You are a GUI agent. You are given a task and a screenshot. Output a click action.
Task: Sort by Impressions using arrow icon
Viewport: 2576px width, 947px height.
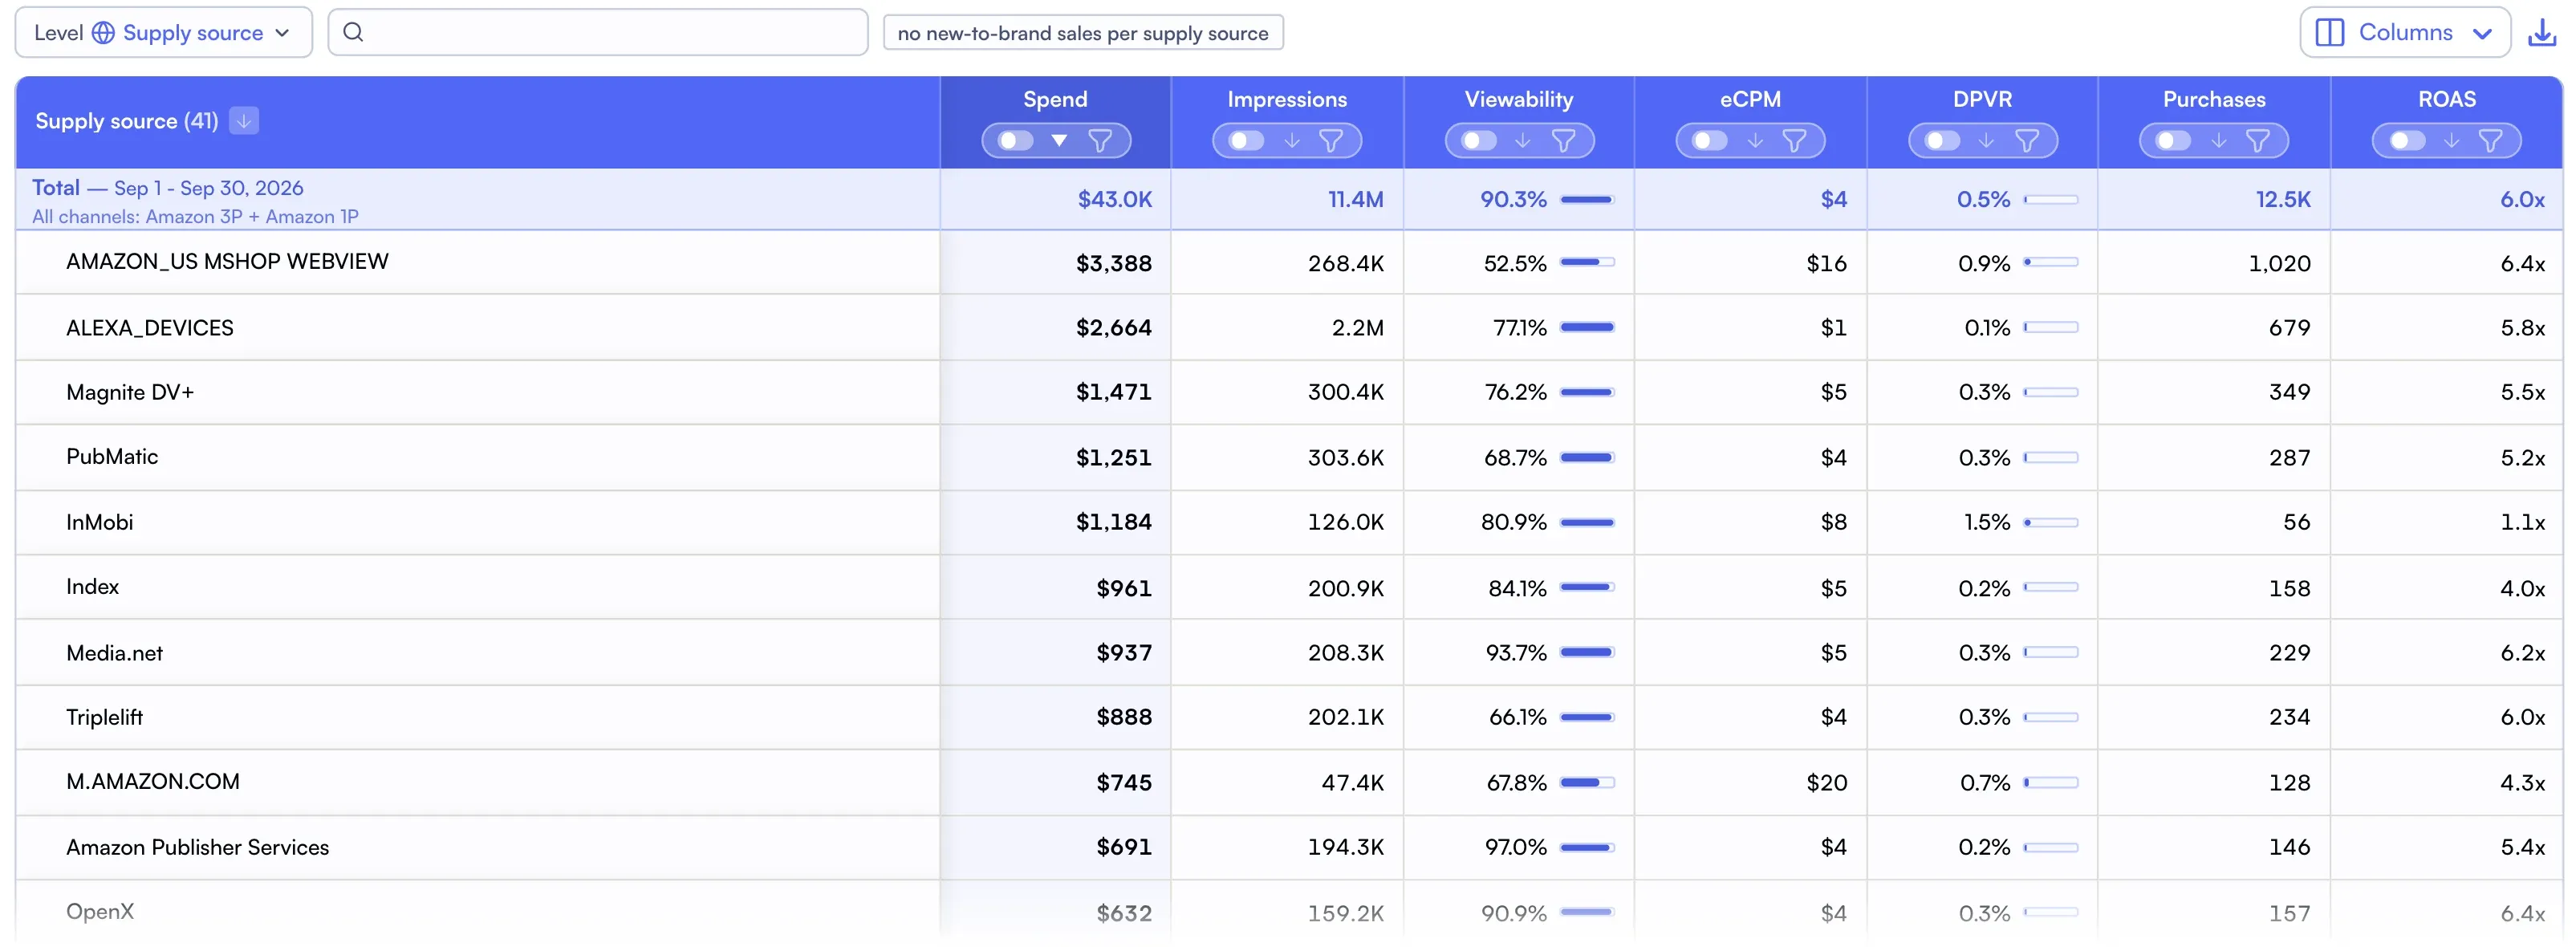1292,141
